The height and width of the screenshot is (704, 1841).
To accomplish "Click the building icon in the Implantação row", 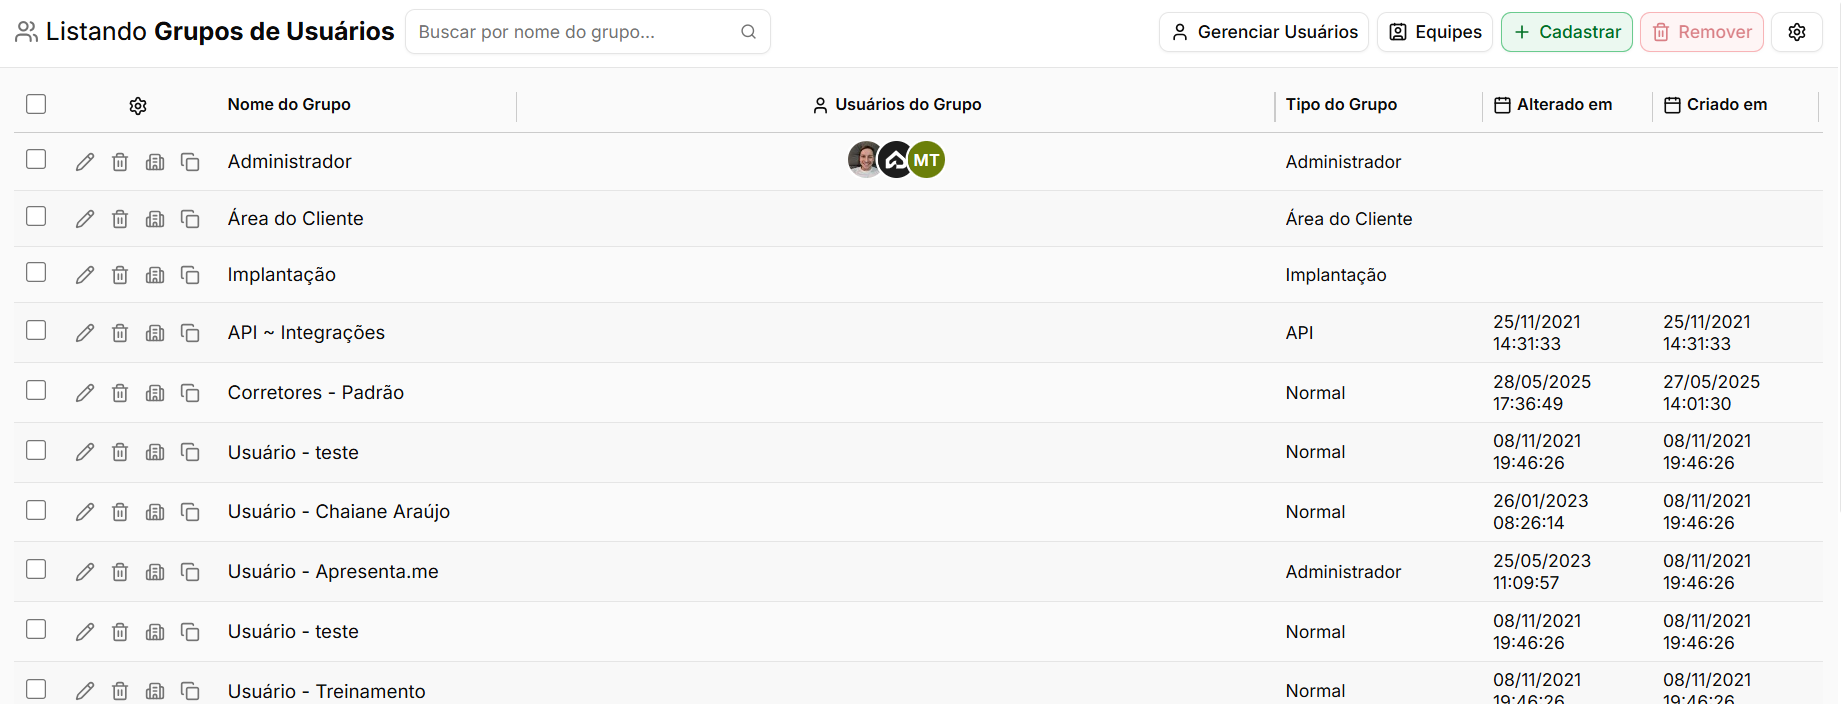I will click(x=155, y=275).
